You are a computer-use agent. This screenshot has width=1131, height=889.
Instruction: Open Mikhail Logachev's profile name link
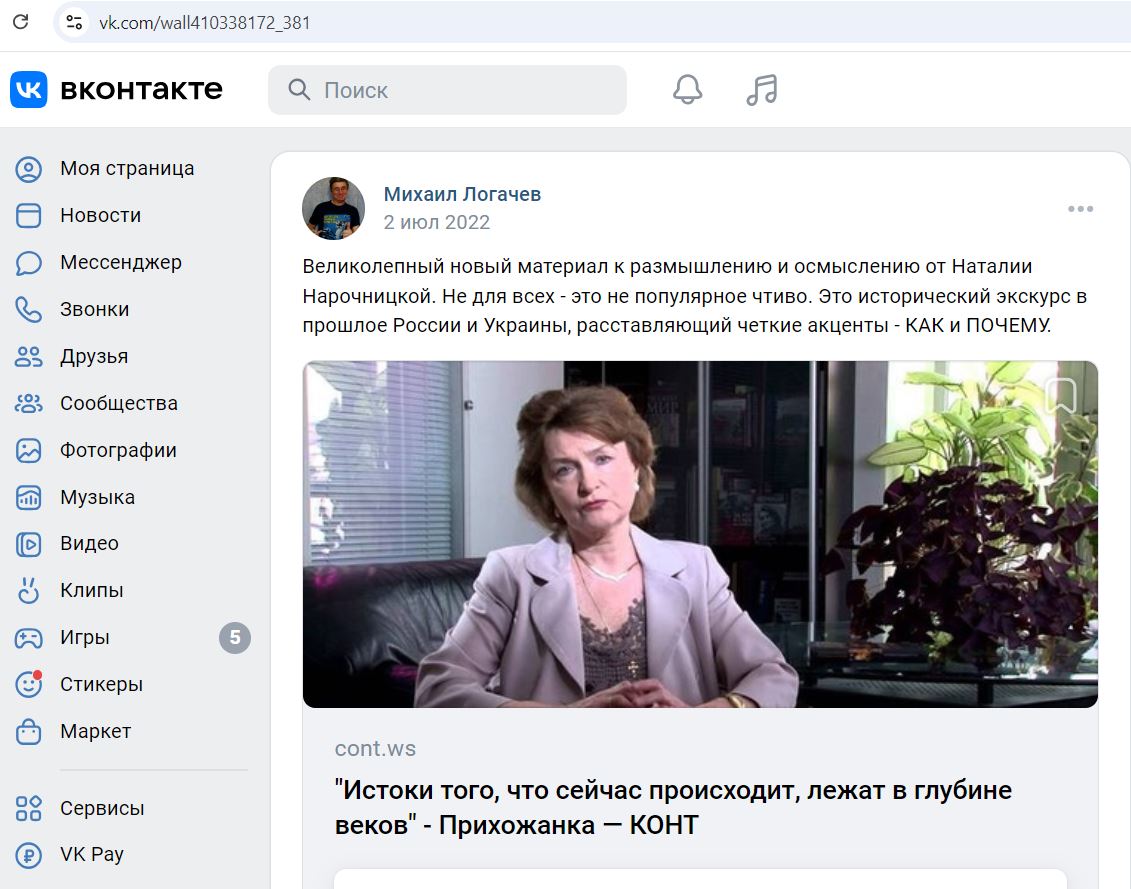(462, 194)
